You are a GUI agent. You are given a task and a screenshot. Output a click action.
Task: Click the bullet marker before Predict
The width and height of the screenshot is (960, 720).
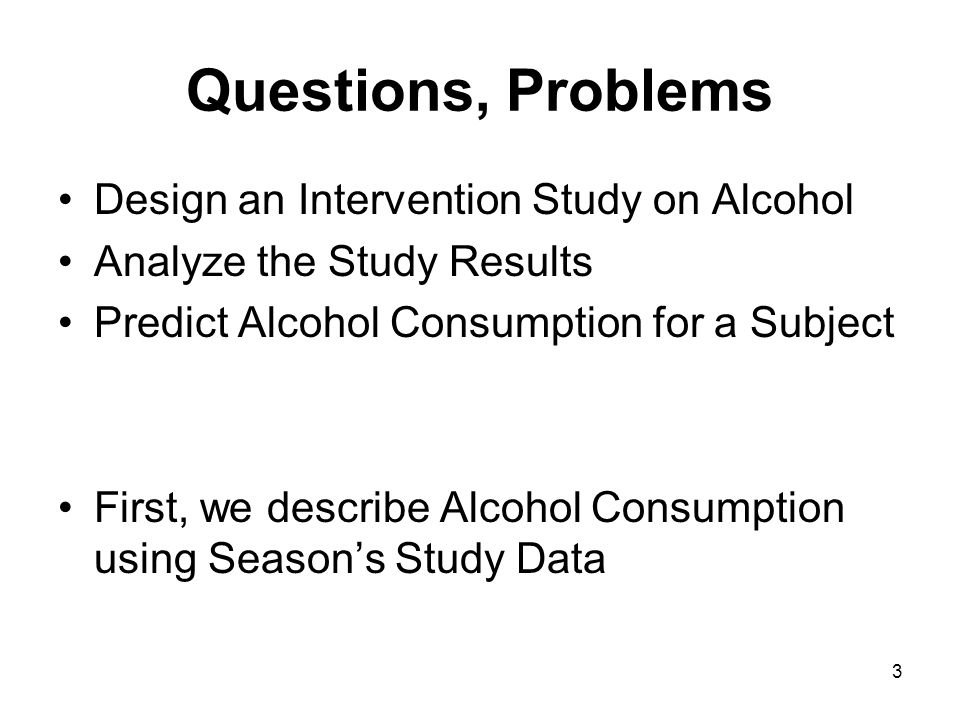(66, 323)
